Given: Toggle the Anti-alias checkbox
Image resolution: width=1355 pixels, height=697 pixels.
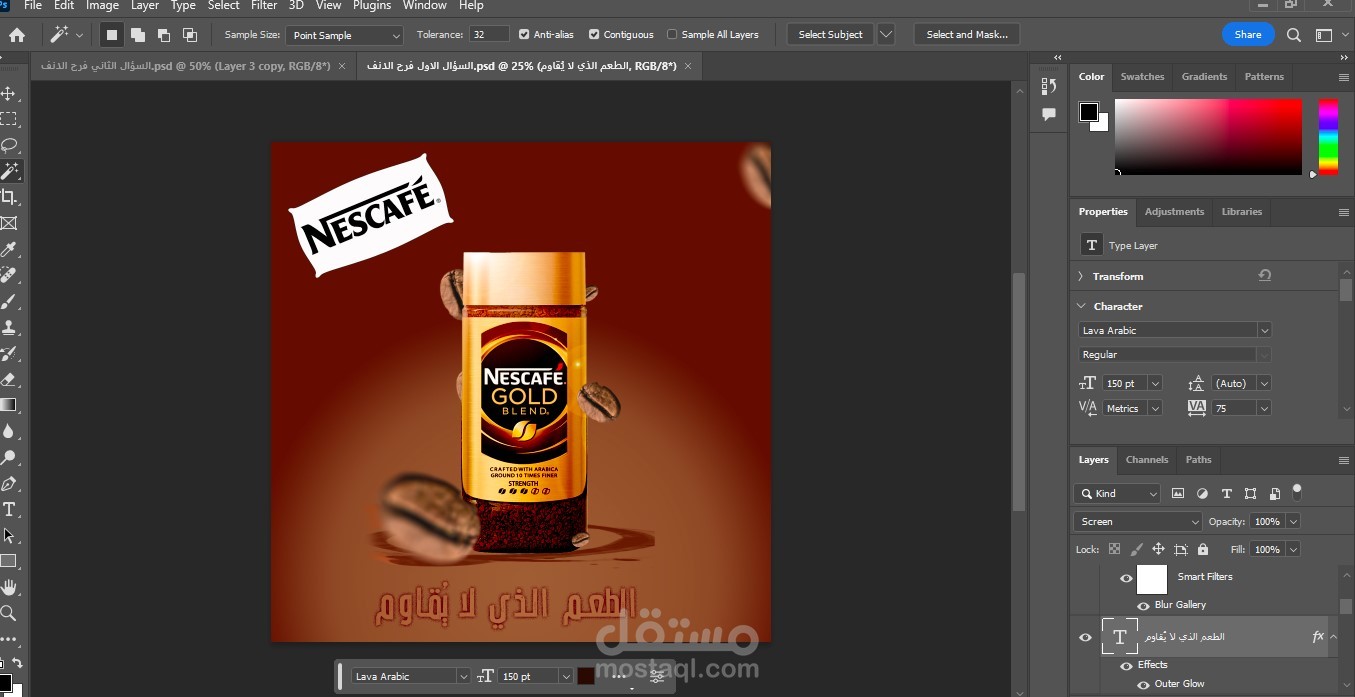Looking at the screenshot, I should pyautogui.click(x=524, y=34).
